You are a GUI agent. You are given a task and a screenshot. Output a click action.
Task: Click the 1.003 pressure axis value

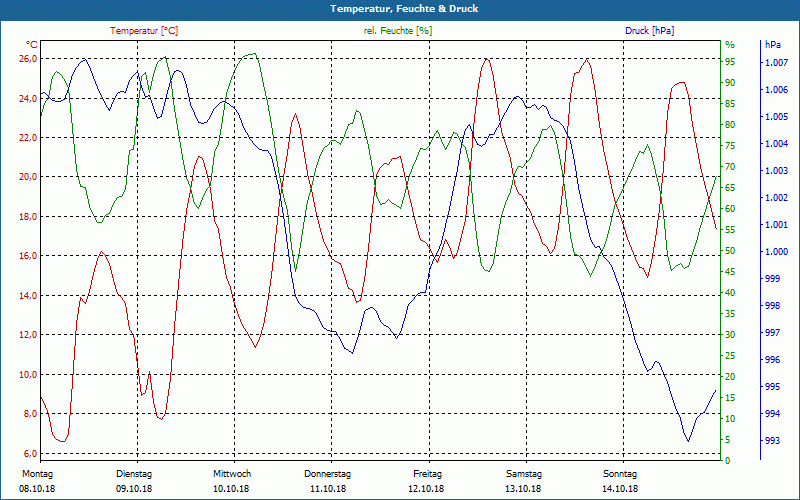click(x=776, y=171)
